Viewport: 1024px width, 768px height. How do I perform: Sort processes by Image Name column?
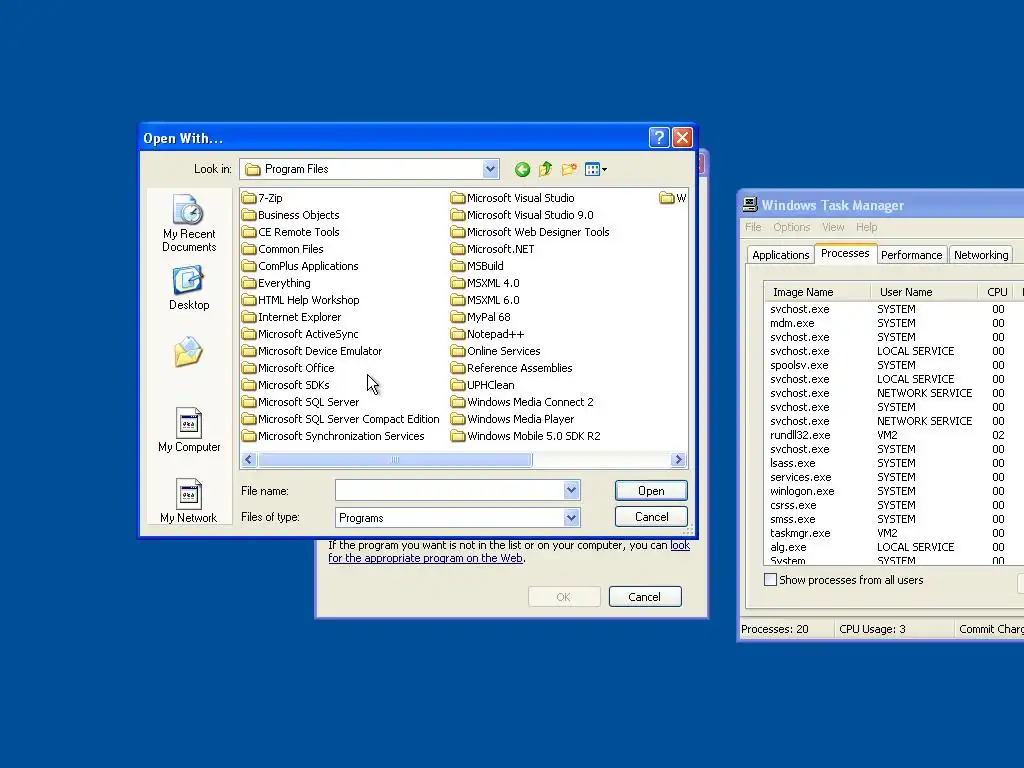click(x=817, y=292)
